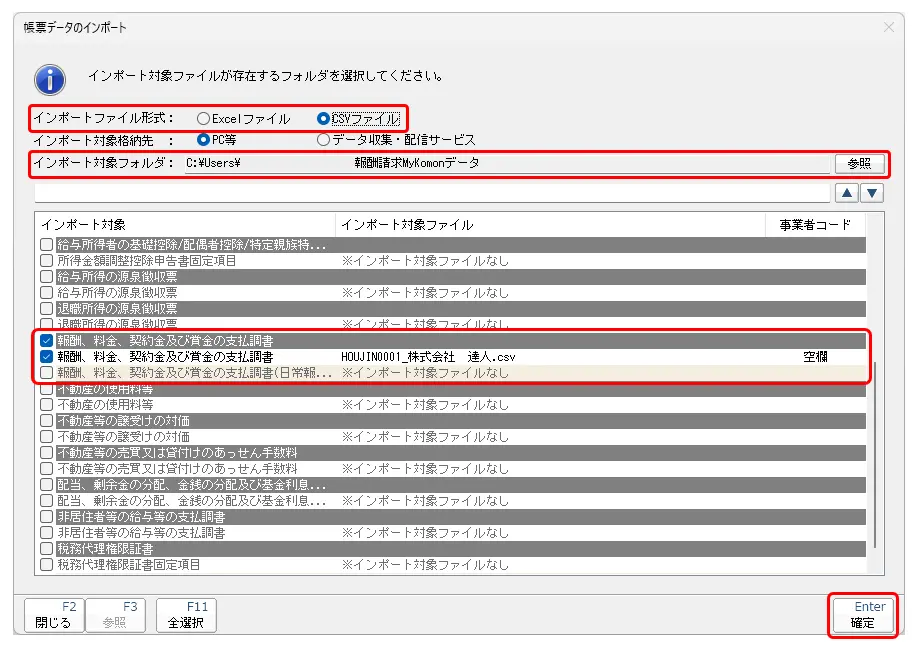Select データ収集・配信サービス radio option
The image size is (917, 651).
click(323, 140)
